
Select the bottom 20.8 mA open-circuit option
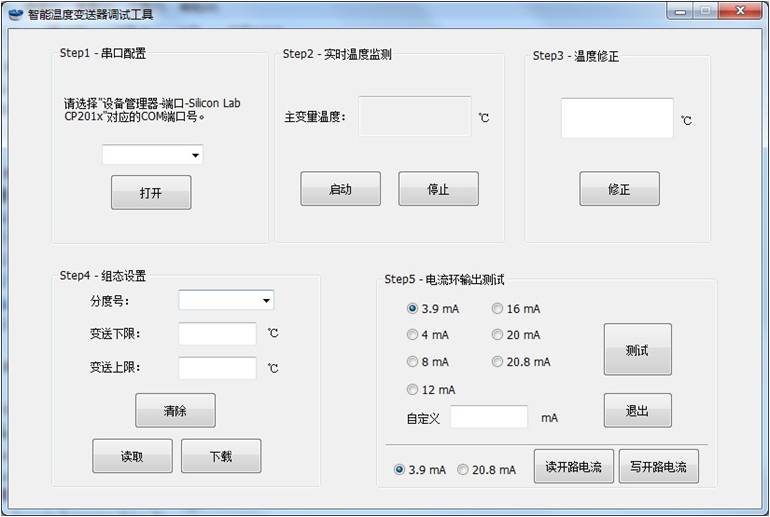463,469
